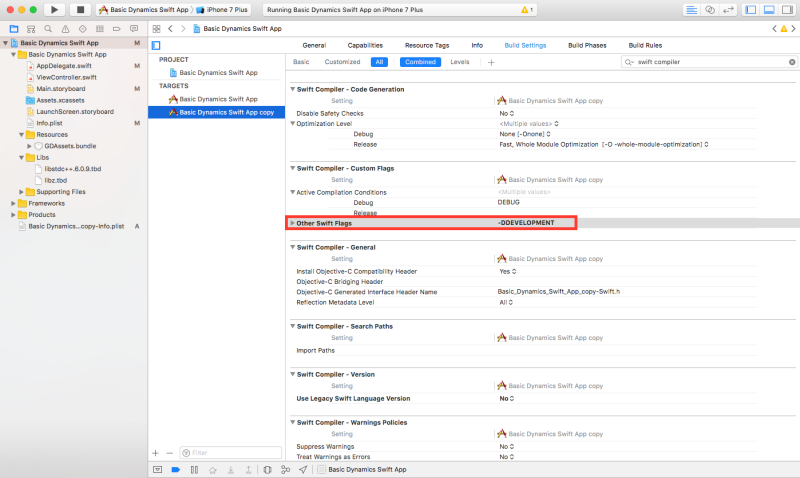Viewport: 800px width, 478px height.
Task: Collapse Swift Compiler - Custom Flags section
Action: tap(293, 168)
